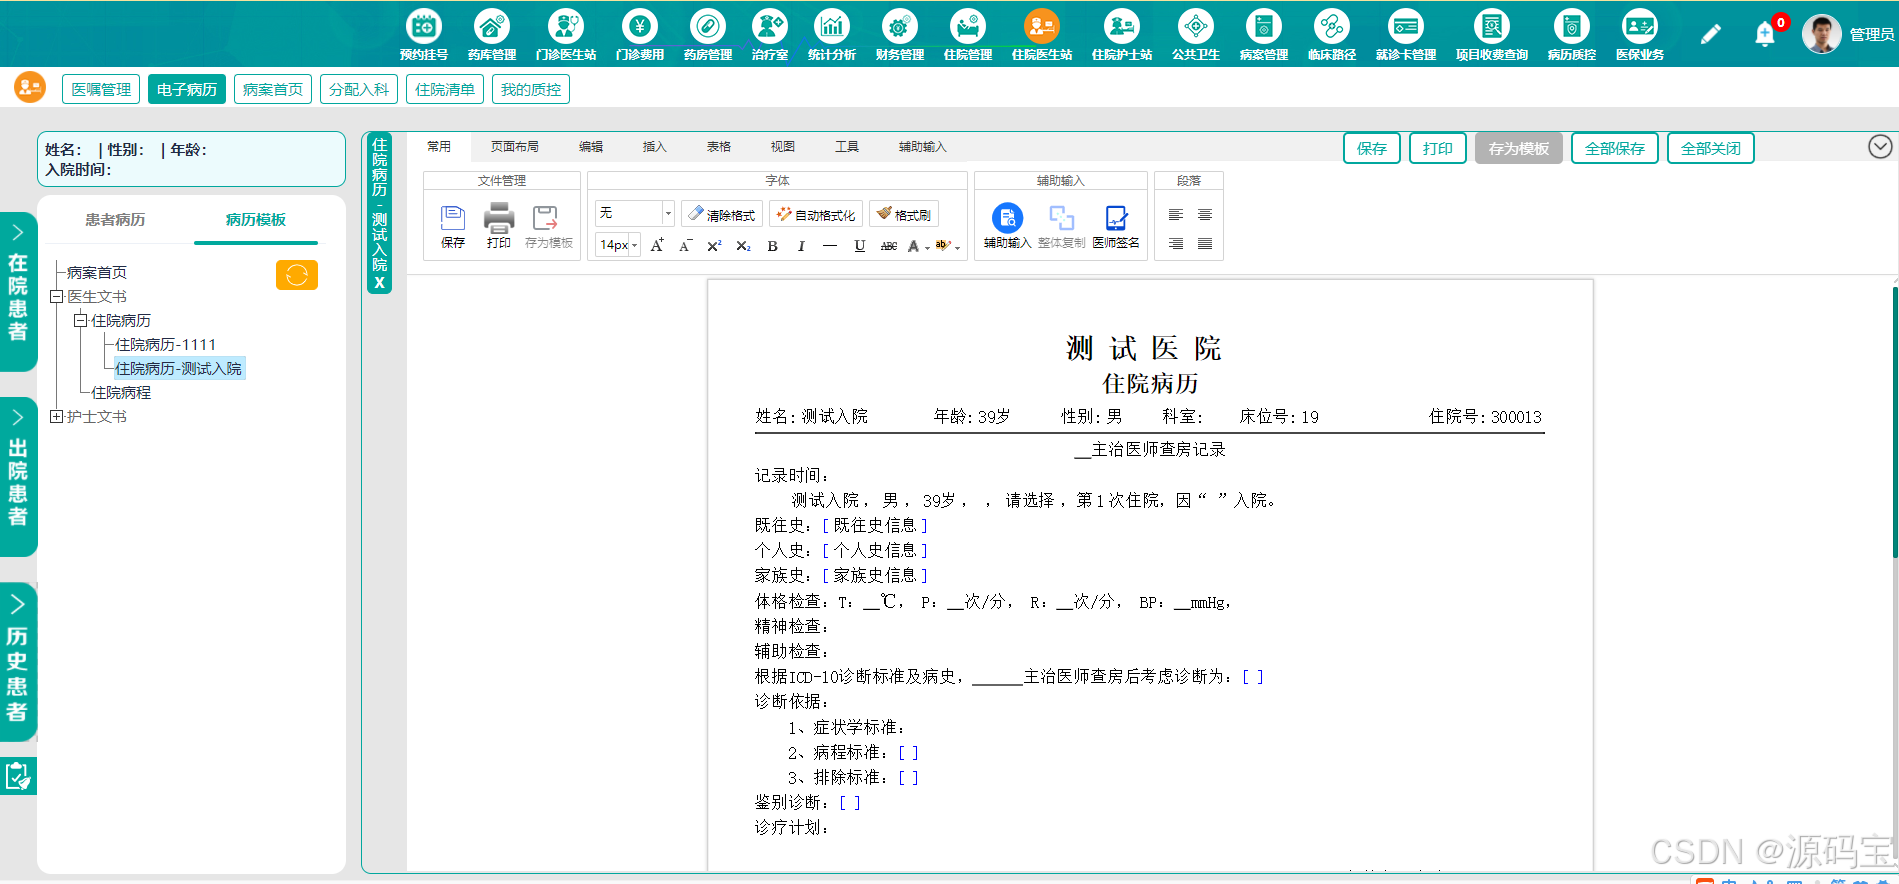Align paragraph left

tap(1176, 215)
